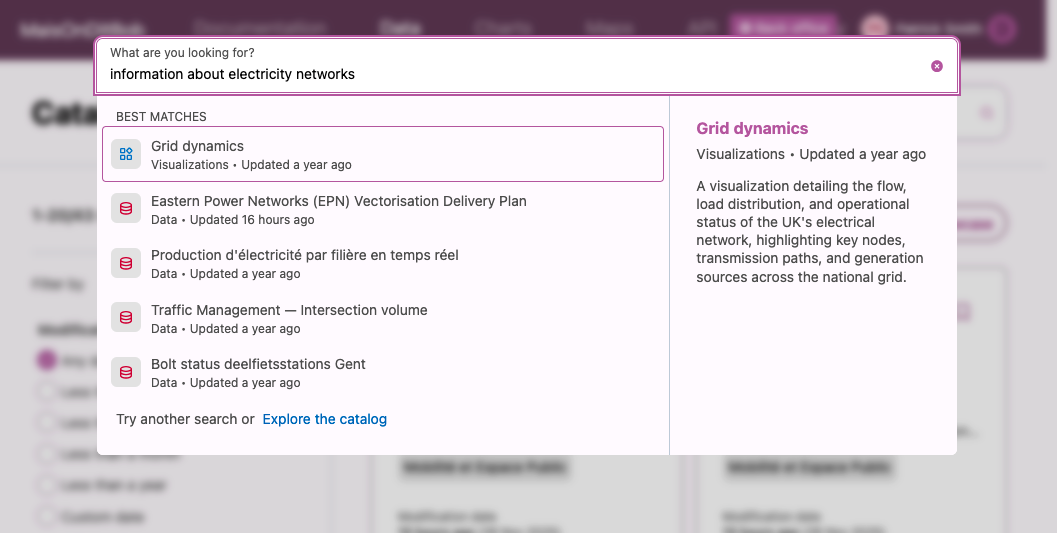
Task: Click the 'Grid dynamics' preview panel title
Action: pos(752,128)
